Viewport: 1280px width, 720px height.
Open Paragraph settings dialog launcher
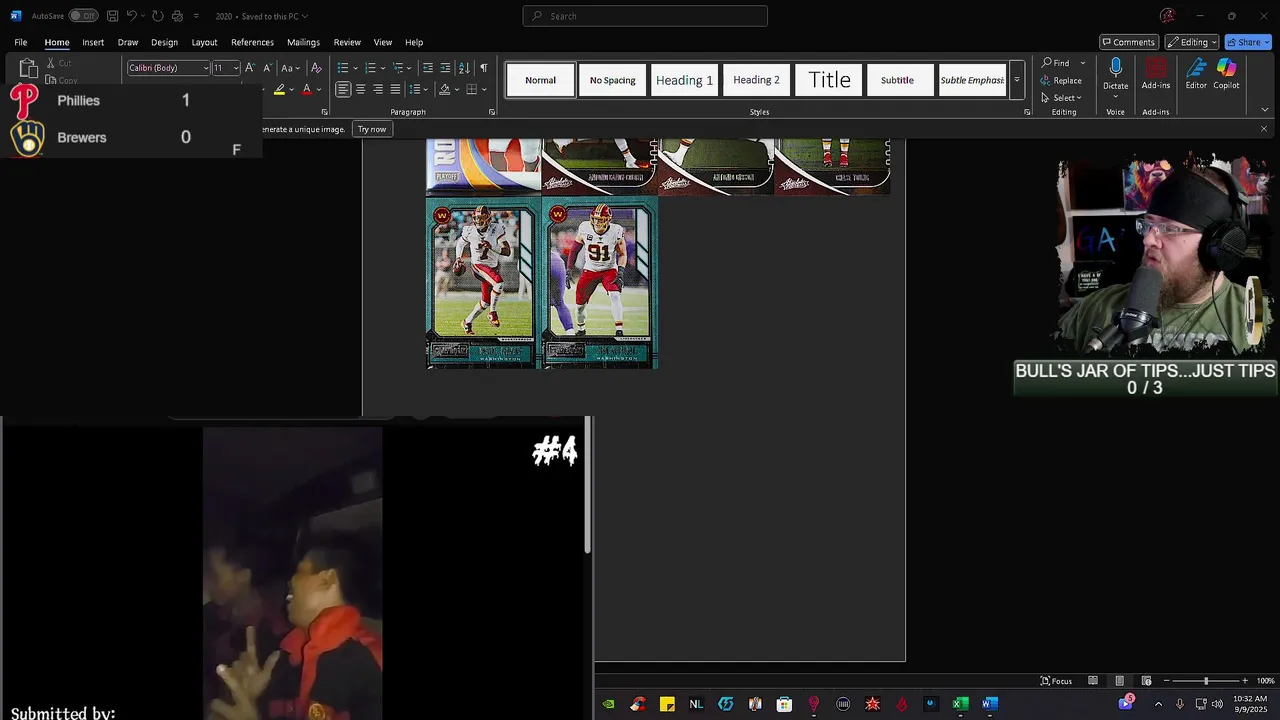click(x=492, y=112)
